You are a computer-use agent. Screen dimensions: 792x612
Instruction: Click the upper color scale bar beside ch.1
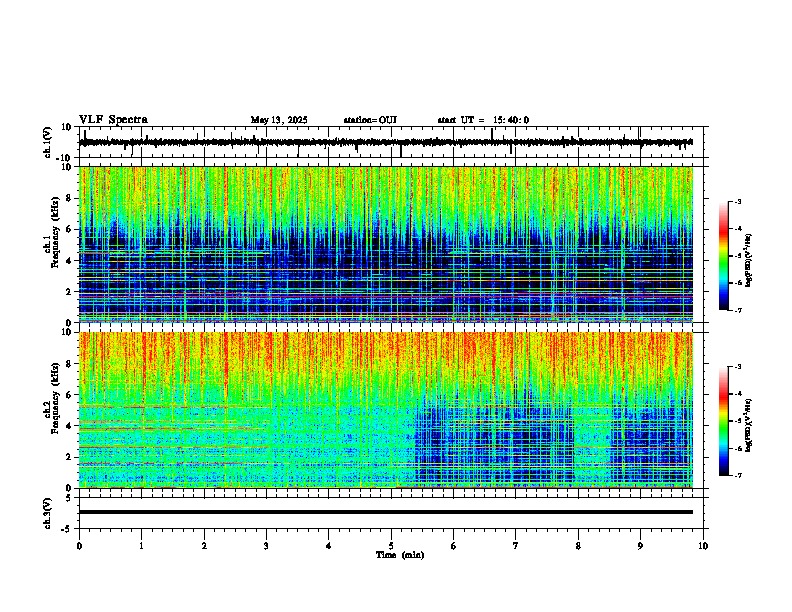[x=723, y=256]
